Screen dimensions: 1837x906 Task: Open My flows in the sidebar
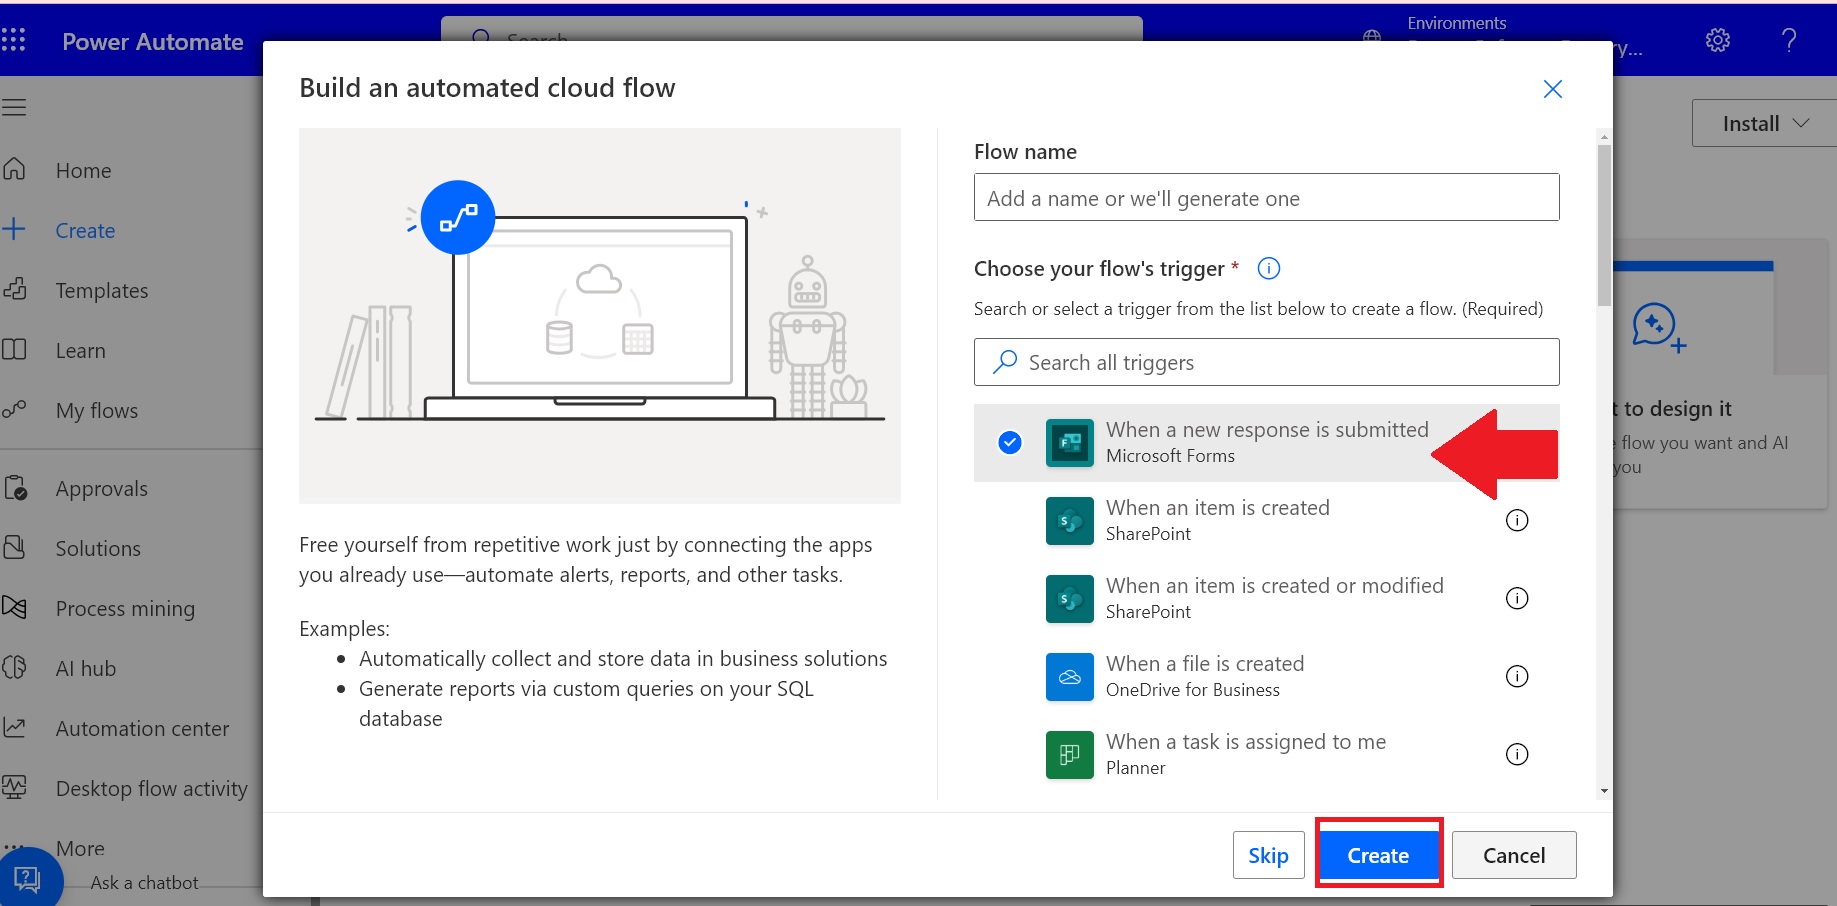point(96,410)
